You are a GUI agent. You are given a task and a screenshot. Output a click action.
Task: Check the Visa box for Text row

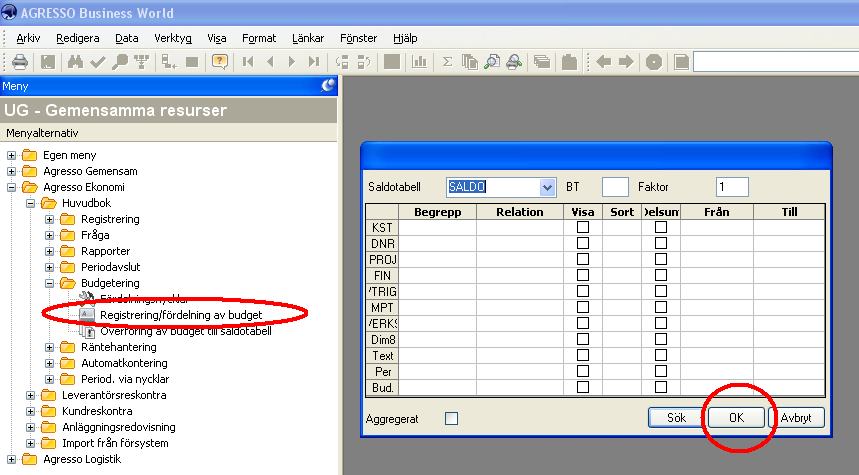583,355
